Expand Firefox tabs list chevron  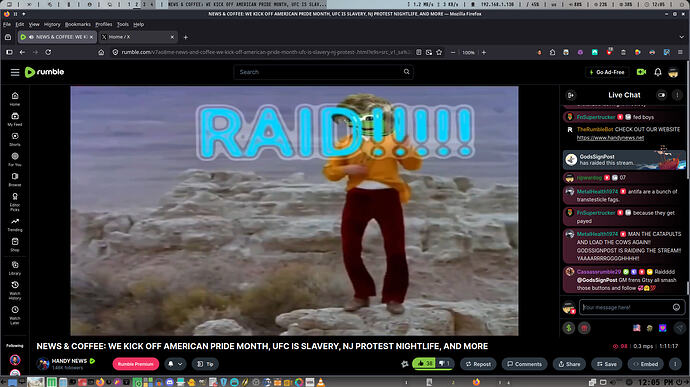click(x=682, y=37)
